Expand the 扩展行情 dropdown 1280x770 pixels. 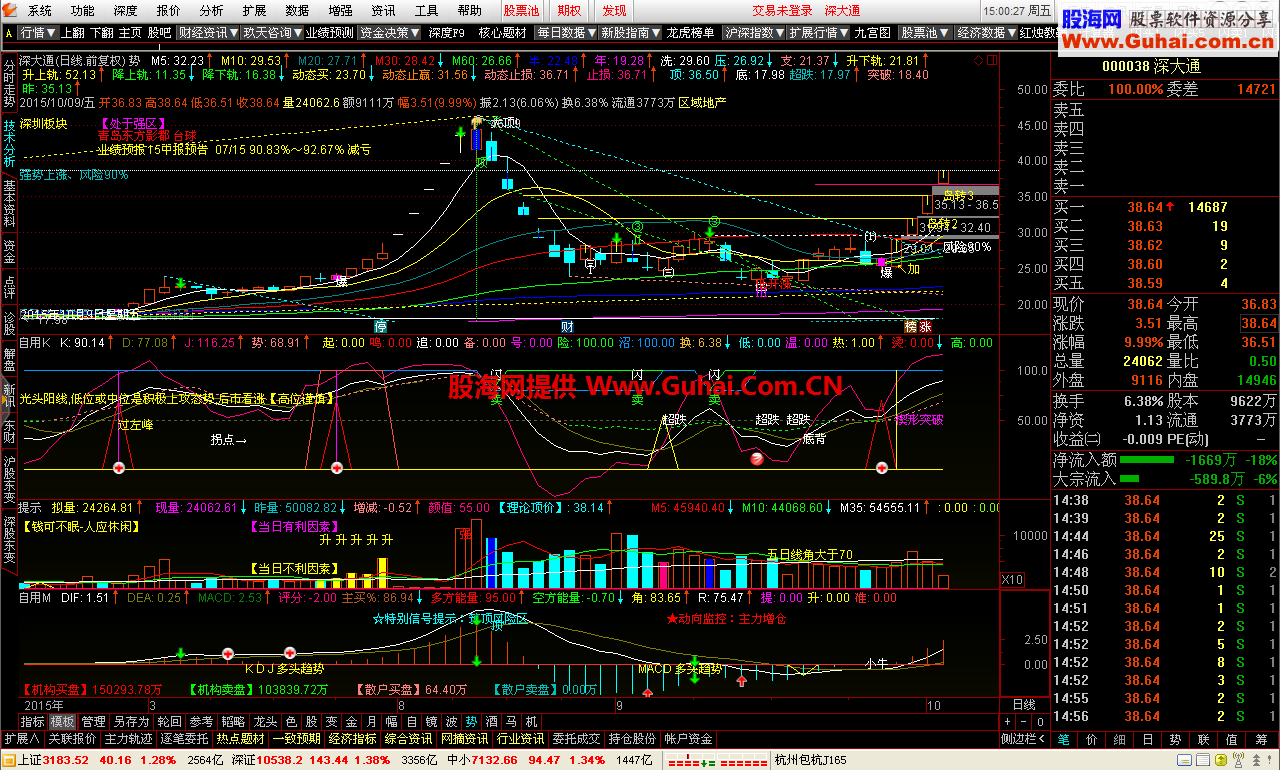pos(819,32)
